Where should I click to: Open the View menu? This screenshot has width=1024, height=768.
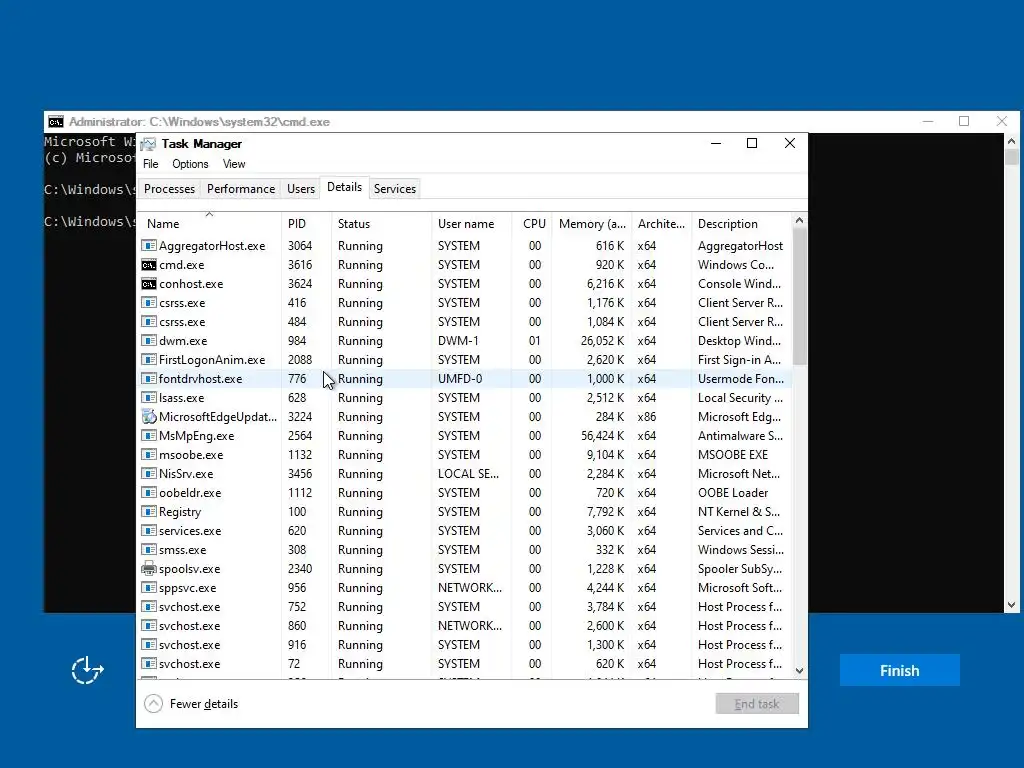click(x=234, y=164)
